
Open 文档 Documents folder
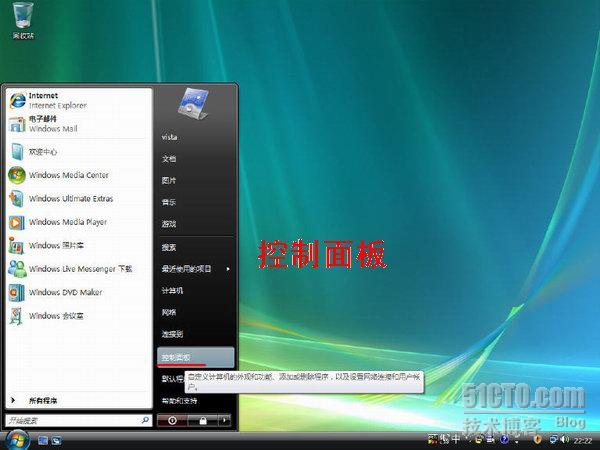[195, 159]
